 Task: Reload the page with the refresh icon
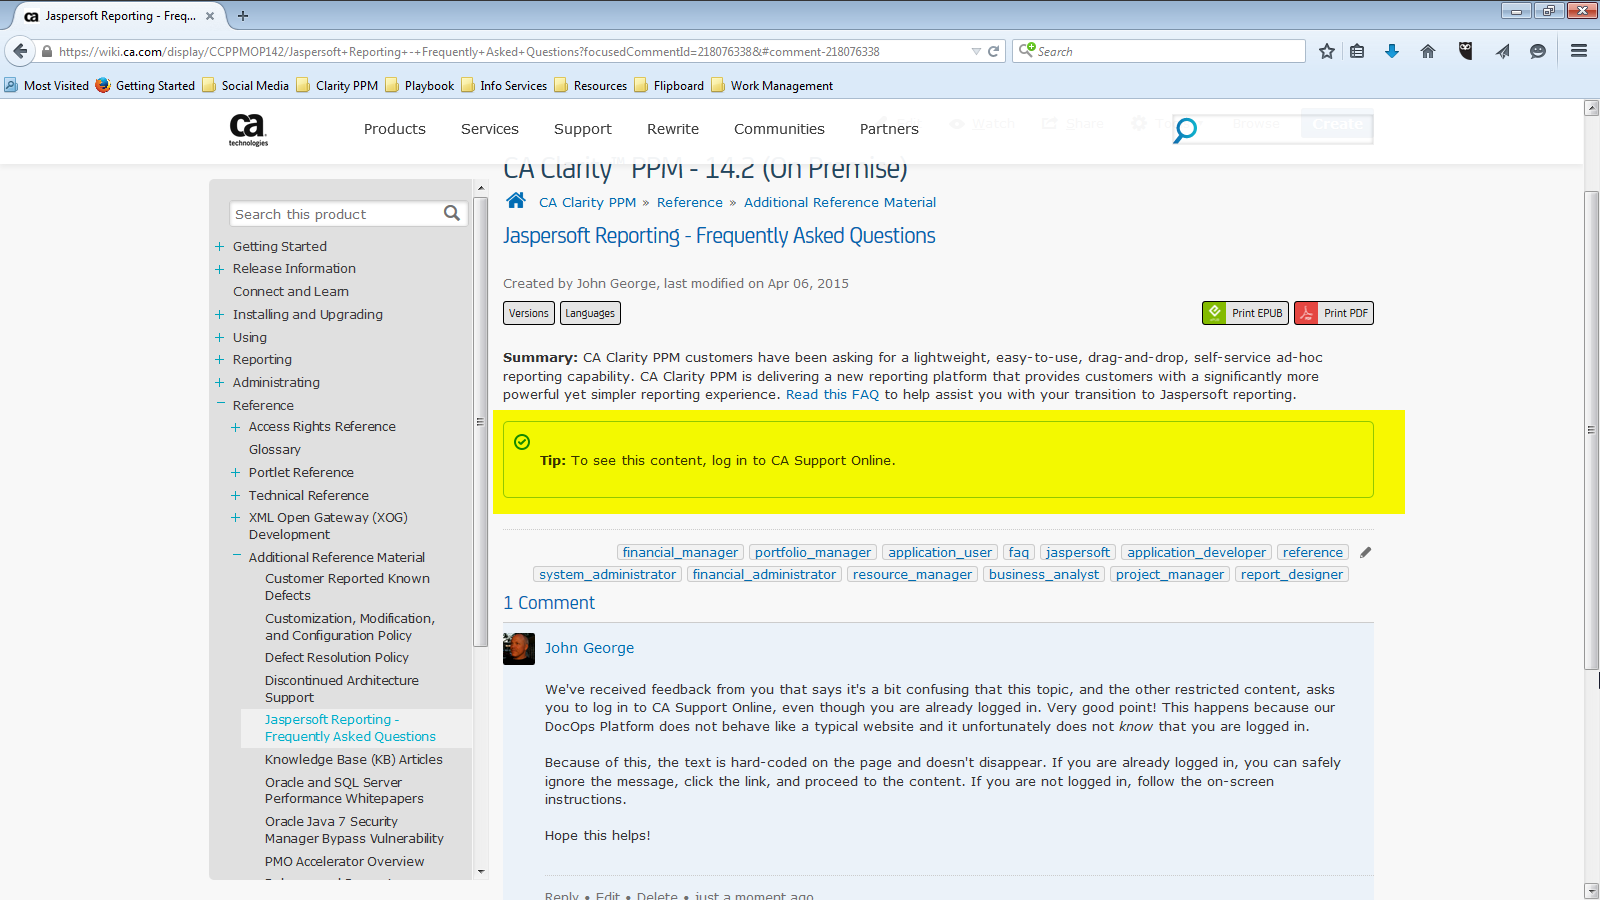(993, 51)
